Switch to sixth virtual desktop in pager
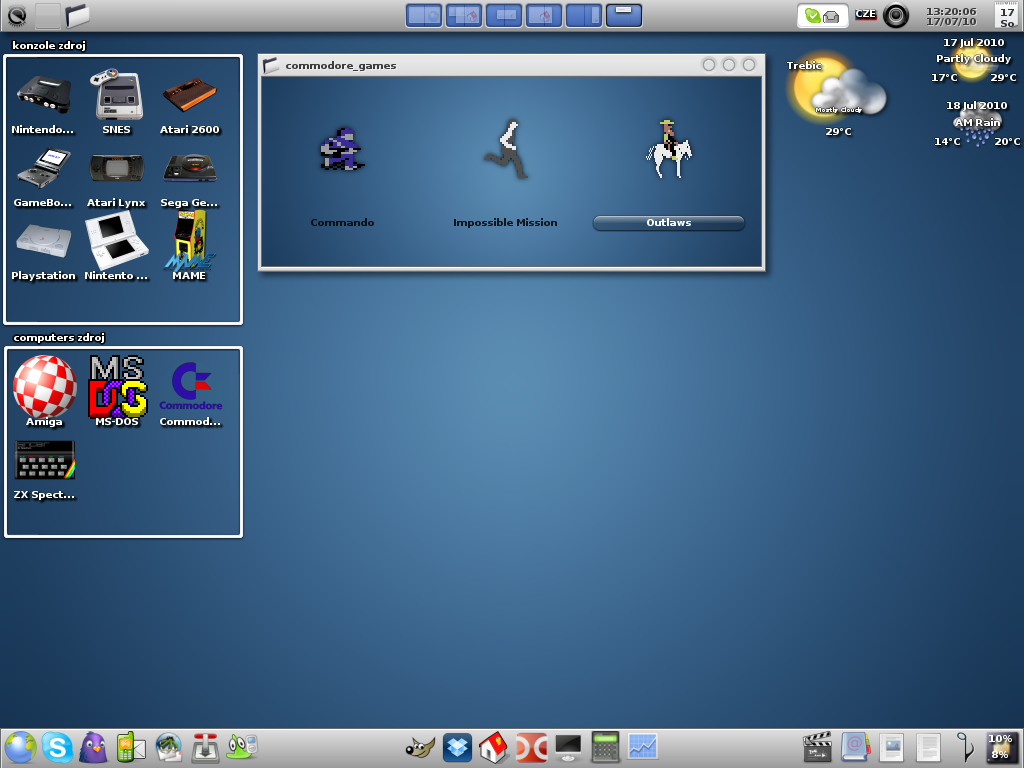Image resolution: width=1024 pixels, height=768 pixels. (624, 15)
